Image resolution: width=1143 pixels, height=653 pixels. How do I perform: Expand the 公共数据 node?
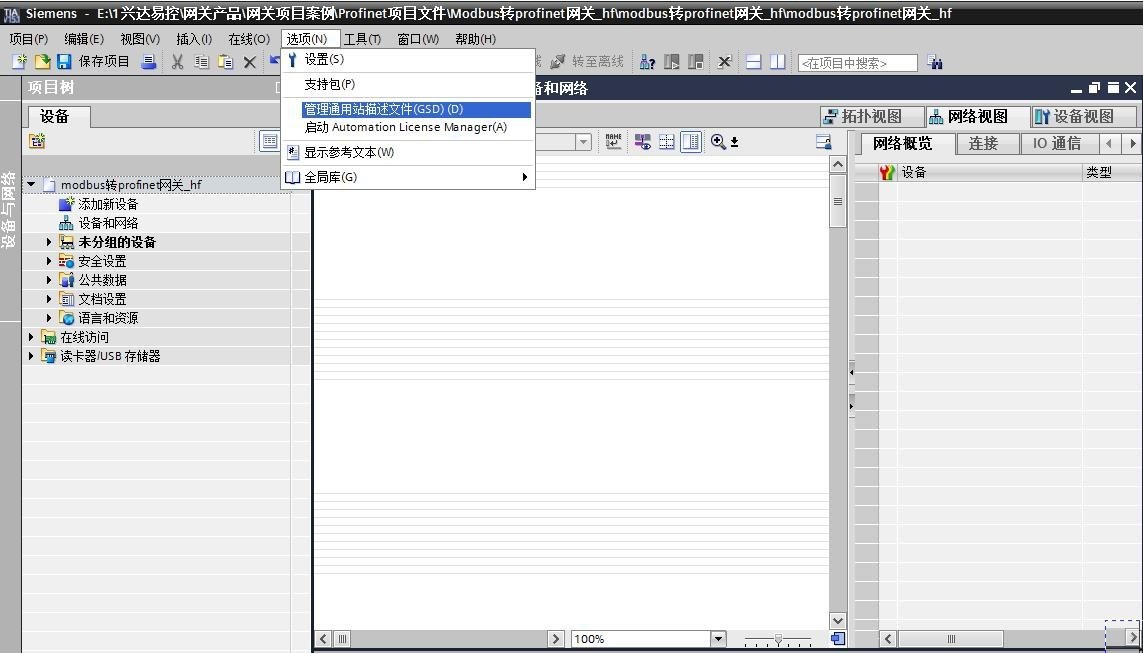[49, 280]
